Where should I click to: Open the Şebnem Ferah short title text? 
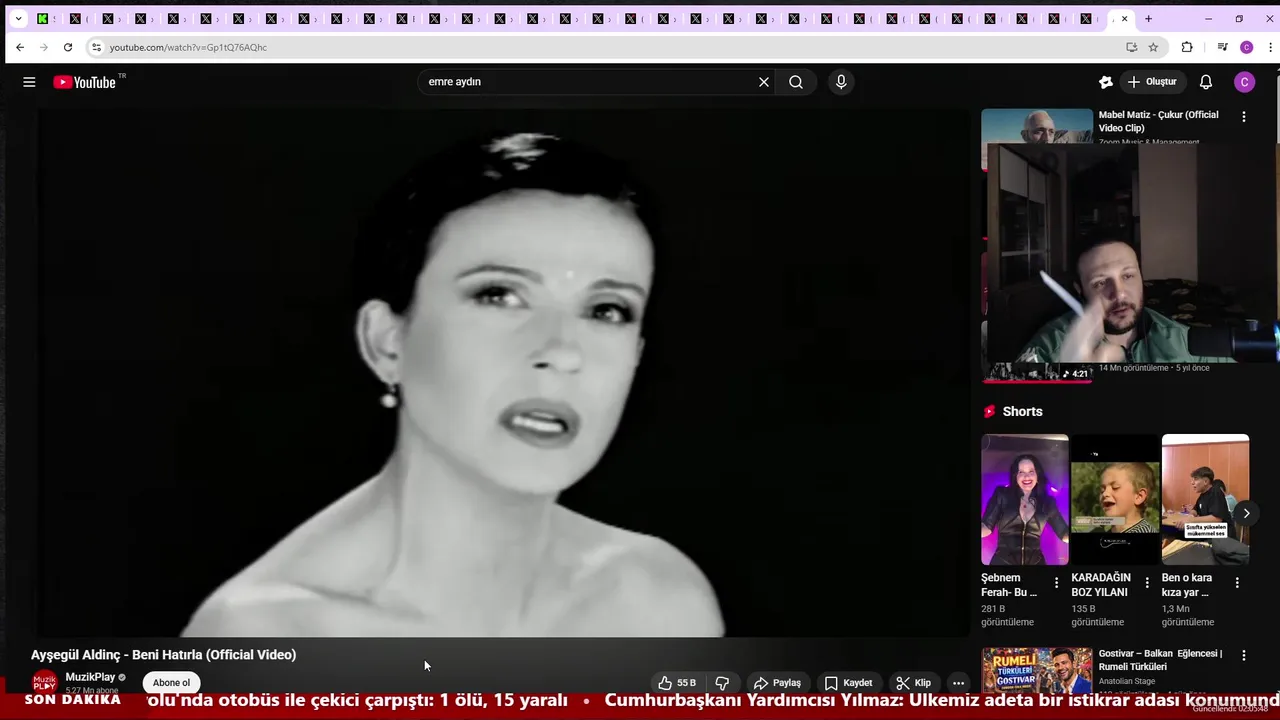pos(1009,585)
